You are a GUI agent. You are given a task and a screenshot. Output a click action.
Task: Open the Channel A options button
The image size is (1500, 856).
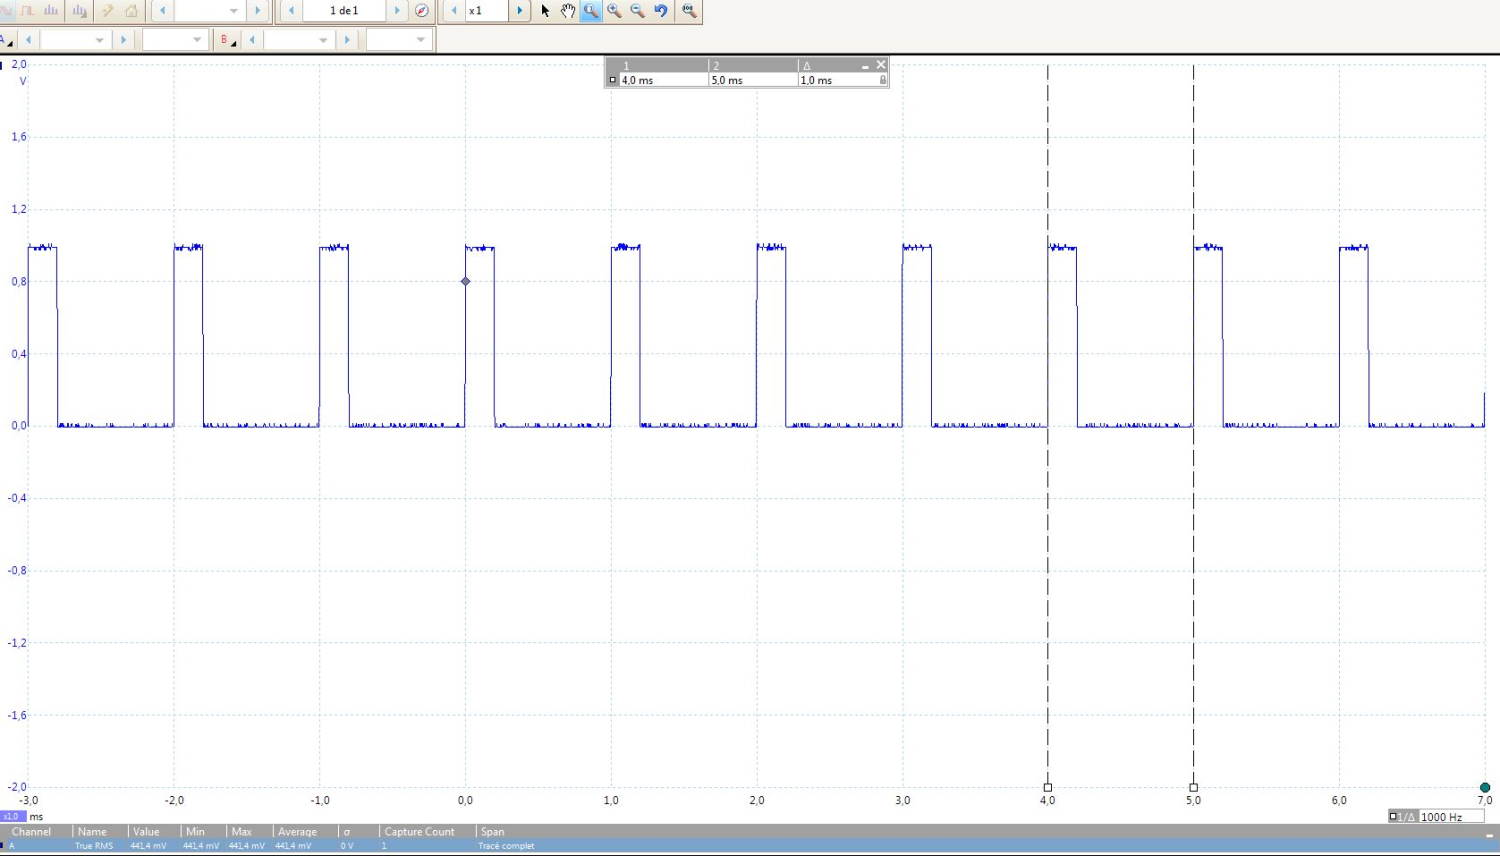[7, 40]
